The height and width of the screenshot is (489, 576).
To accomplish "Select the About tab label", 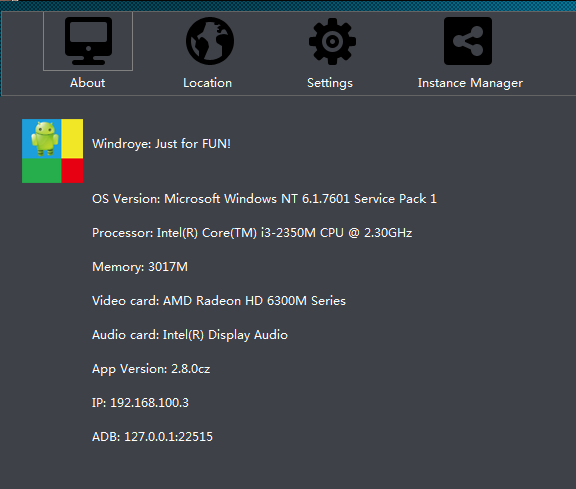I will (87, 83).
